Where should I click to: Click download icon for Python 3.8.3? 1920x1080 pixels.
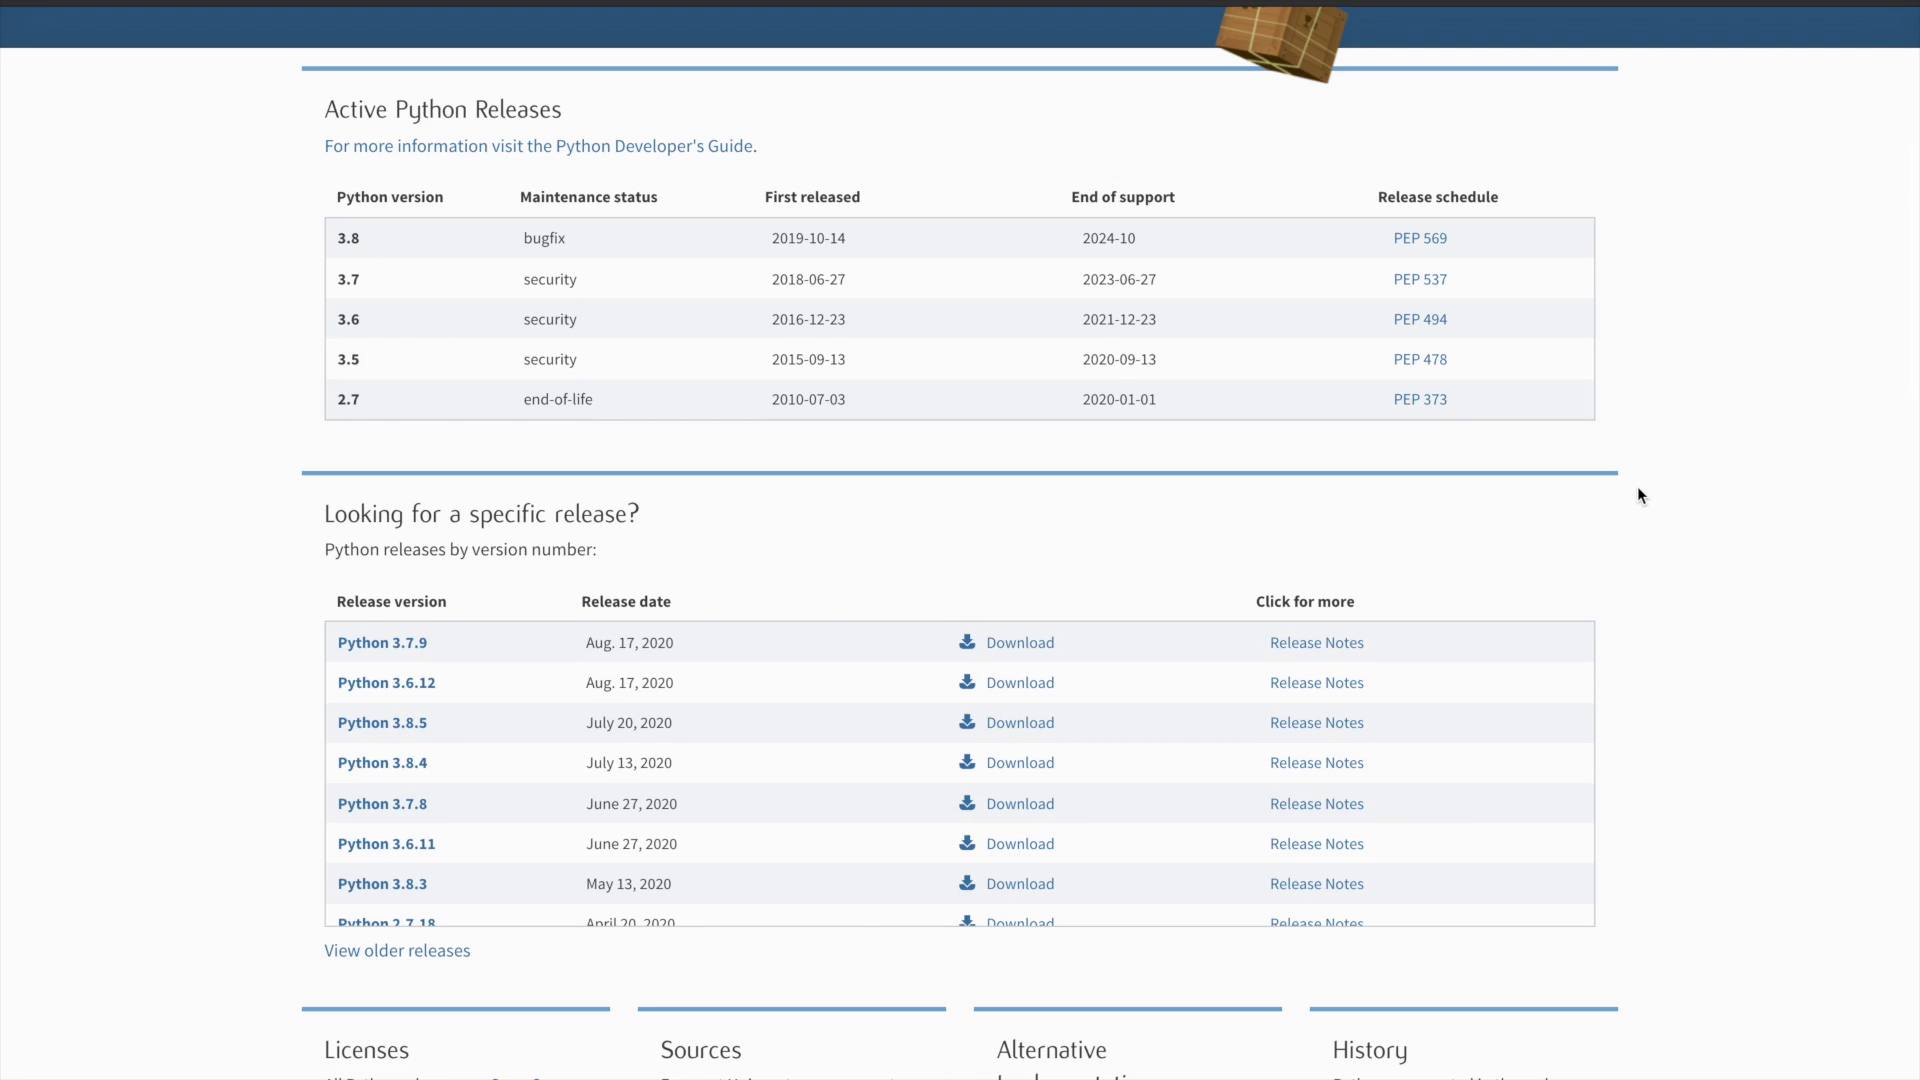click(967, 883)
